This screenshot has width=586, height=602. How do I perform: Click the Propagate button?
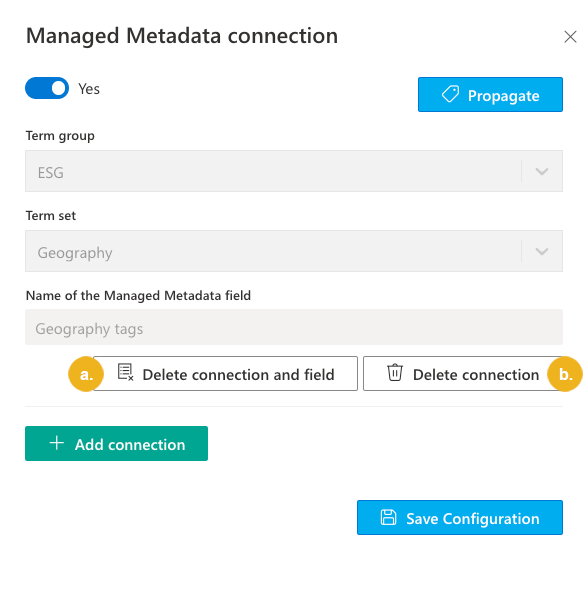pos(490,94)
